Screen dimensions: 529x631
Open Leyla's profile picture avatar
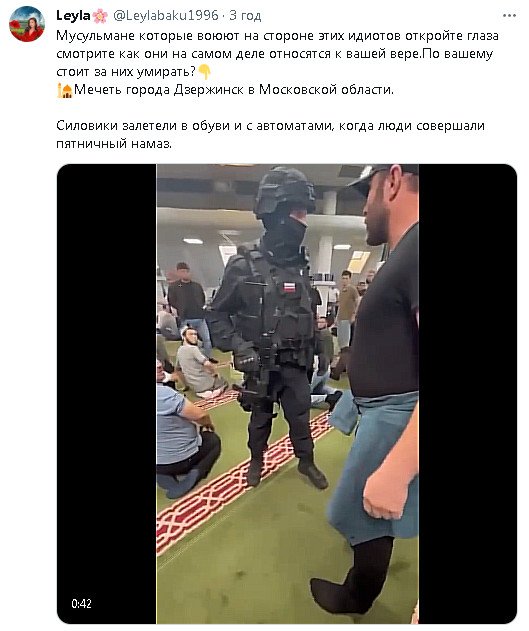27,24
